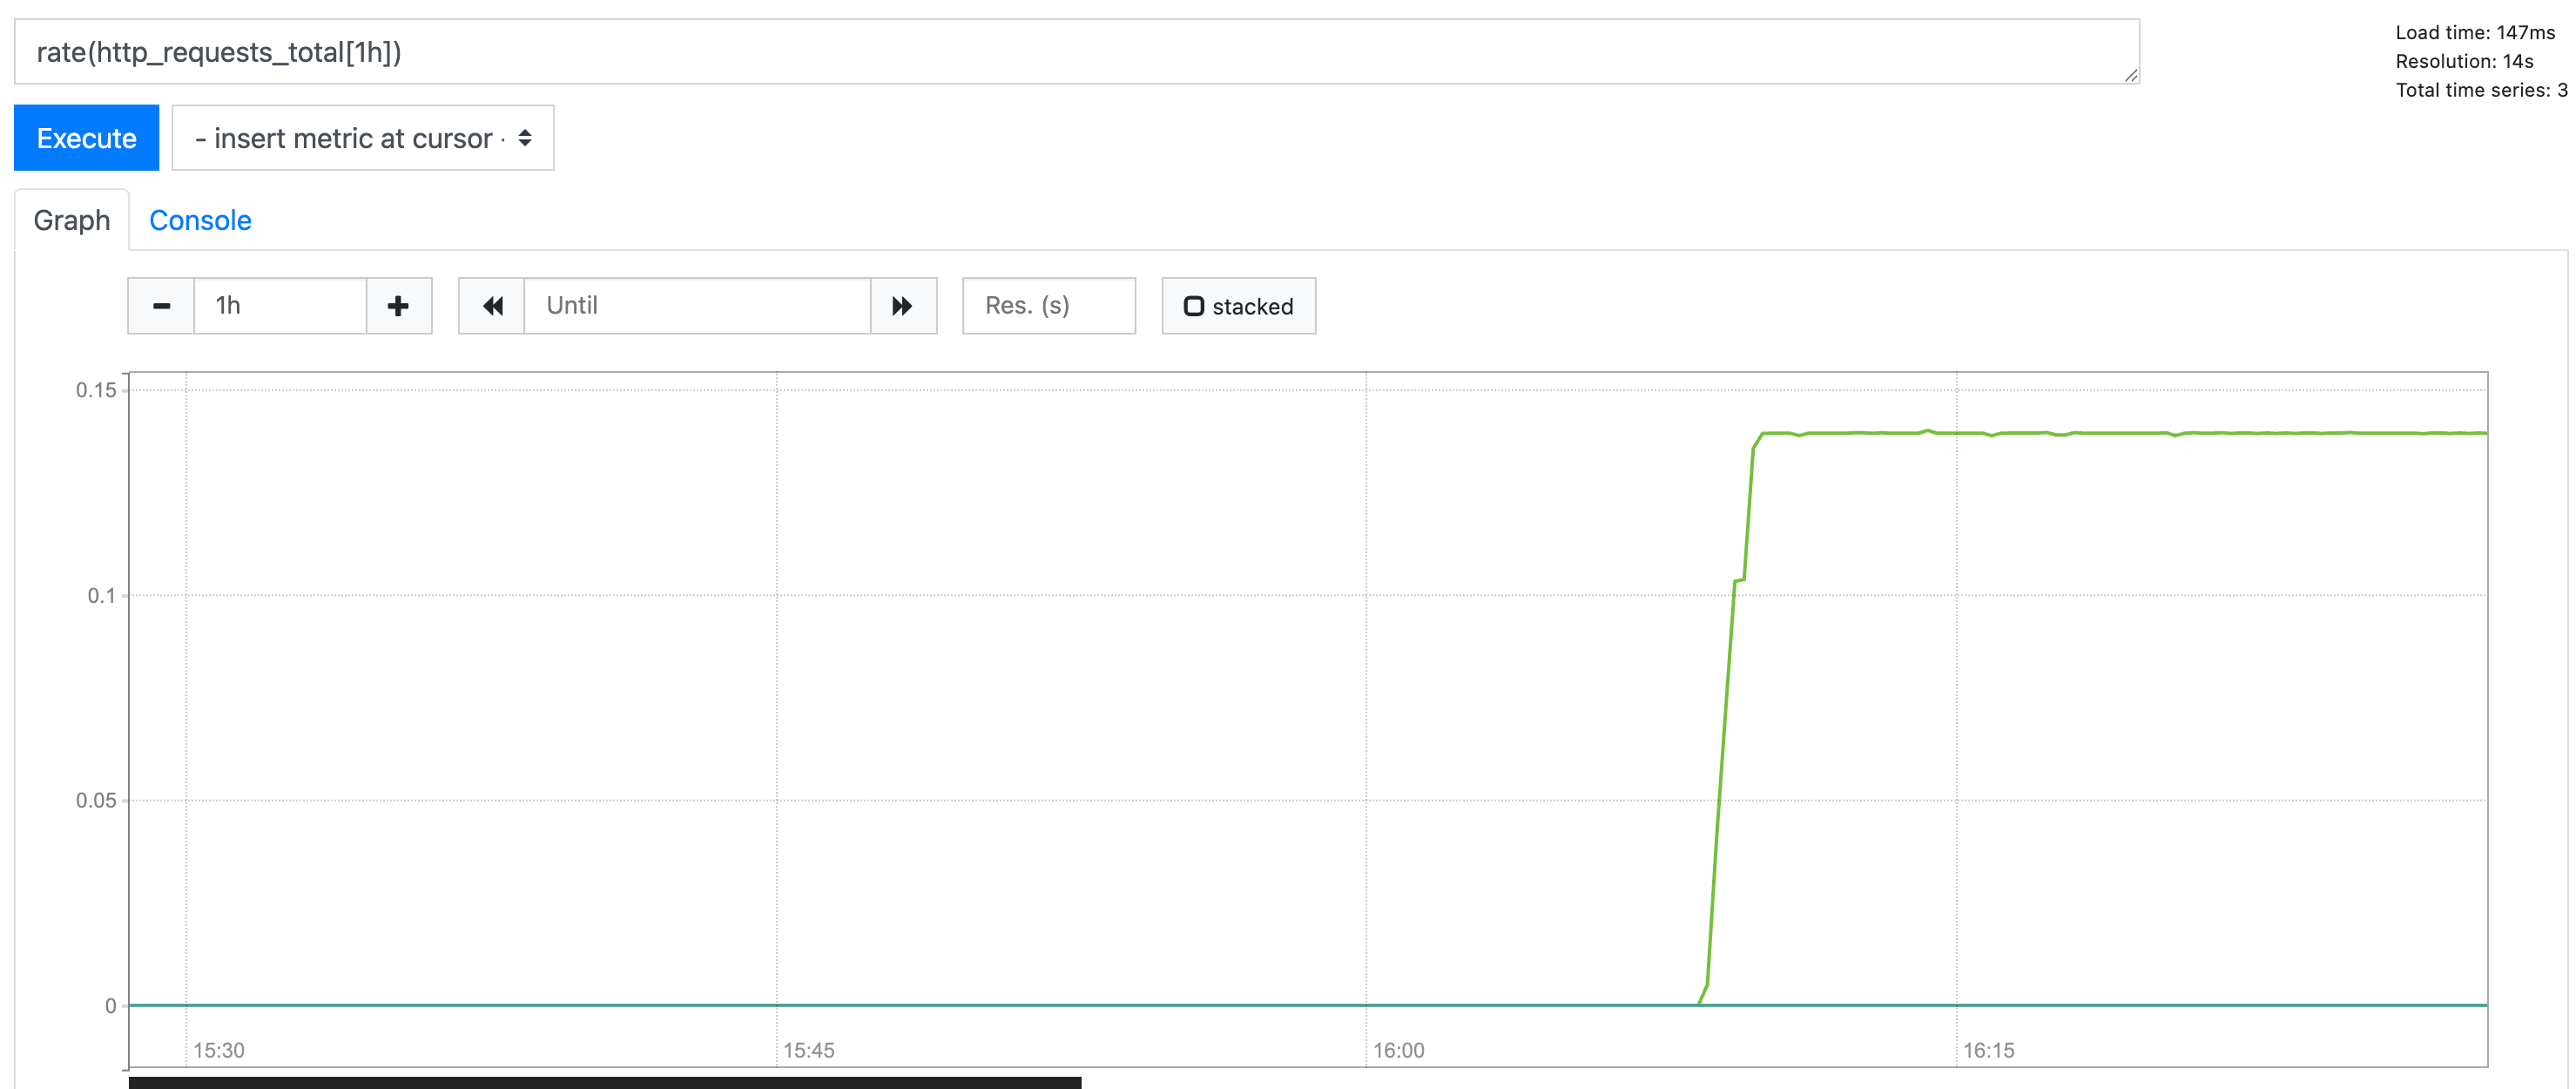This screenshot has width=2576, height=1089.
Task: Toggle the stacked checkbox
Action: (x=1194, y=306)
